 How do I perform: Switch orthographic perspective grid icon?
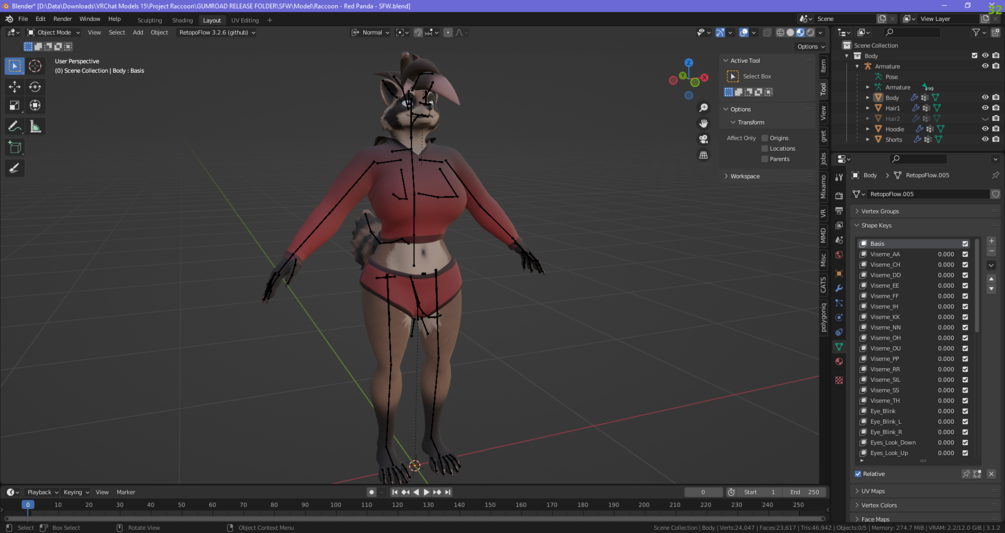703,155
